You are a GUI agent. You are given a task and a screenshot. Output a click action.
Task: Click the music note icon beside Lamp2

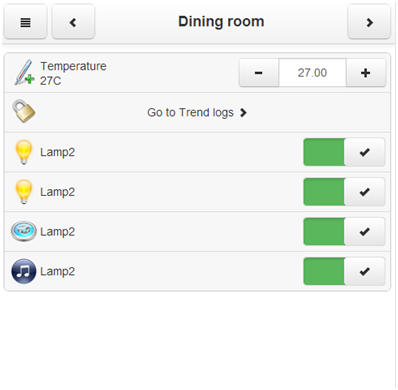pyautogui.click(x=24, y=271)
